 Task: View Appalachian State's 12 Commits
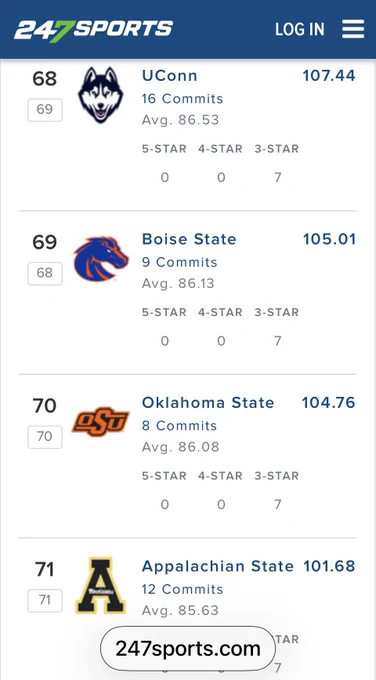coord(183,589)
